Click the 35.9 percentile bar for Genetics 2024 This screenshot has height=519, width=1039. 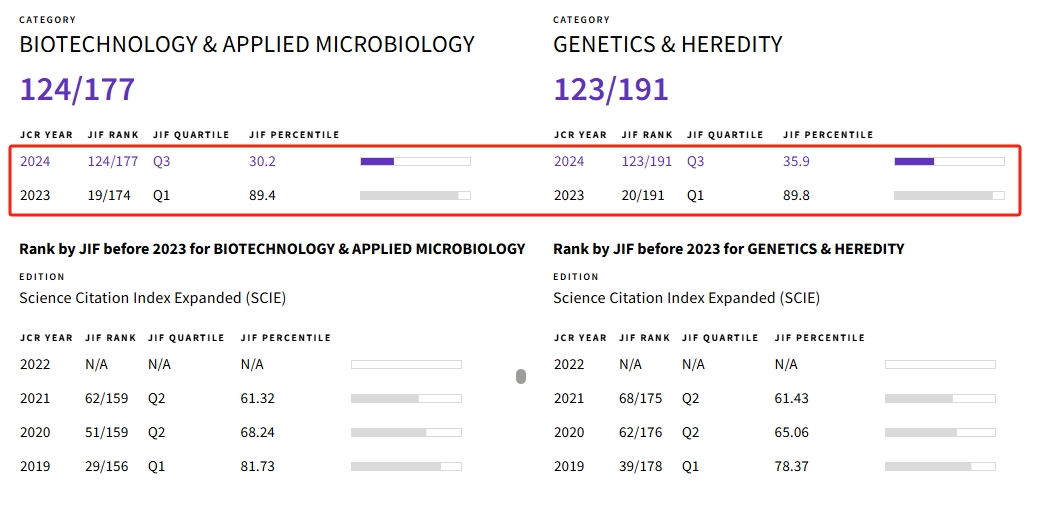pyautogui.click(x=949, y=161)
